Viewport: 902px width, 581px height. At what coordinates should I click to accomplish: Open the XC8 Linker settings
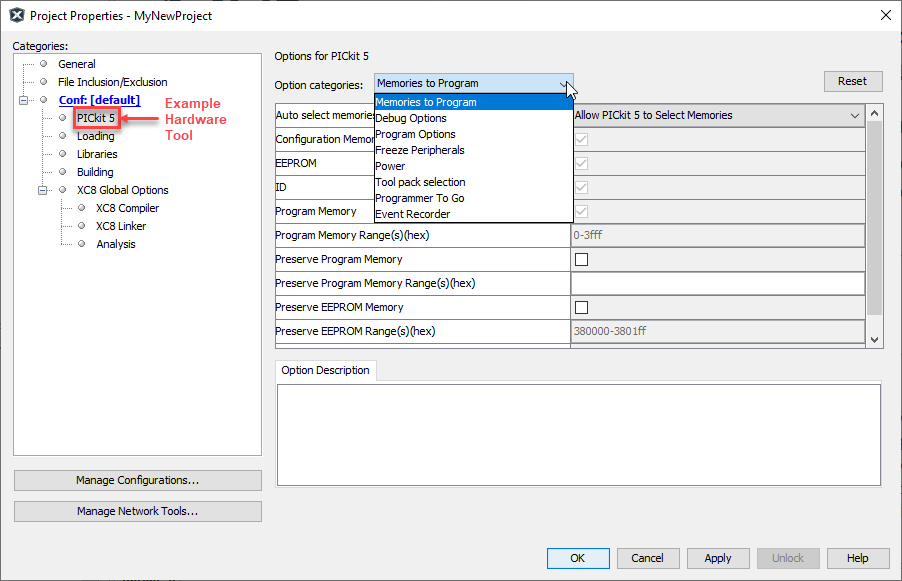click(x=120, y=226)
